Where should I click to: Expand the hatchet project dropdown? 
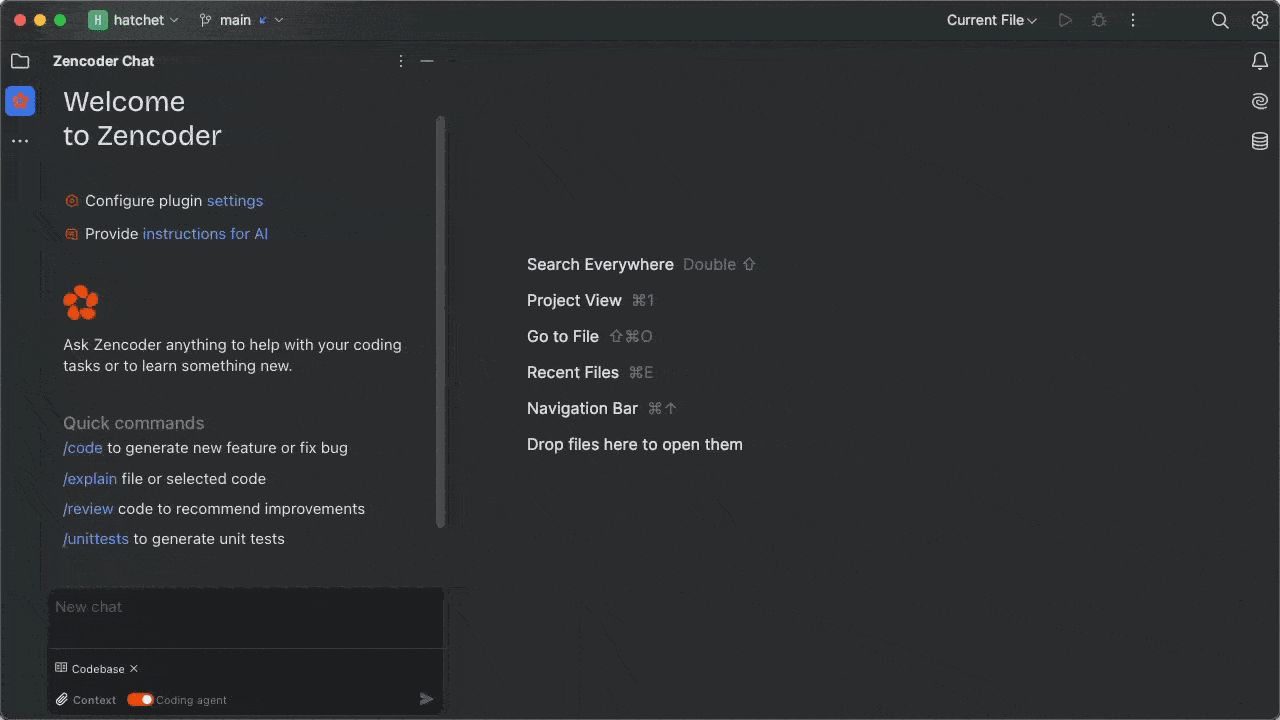134,20
